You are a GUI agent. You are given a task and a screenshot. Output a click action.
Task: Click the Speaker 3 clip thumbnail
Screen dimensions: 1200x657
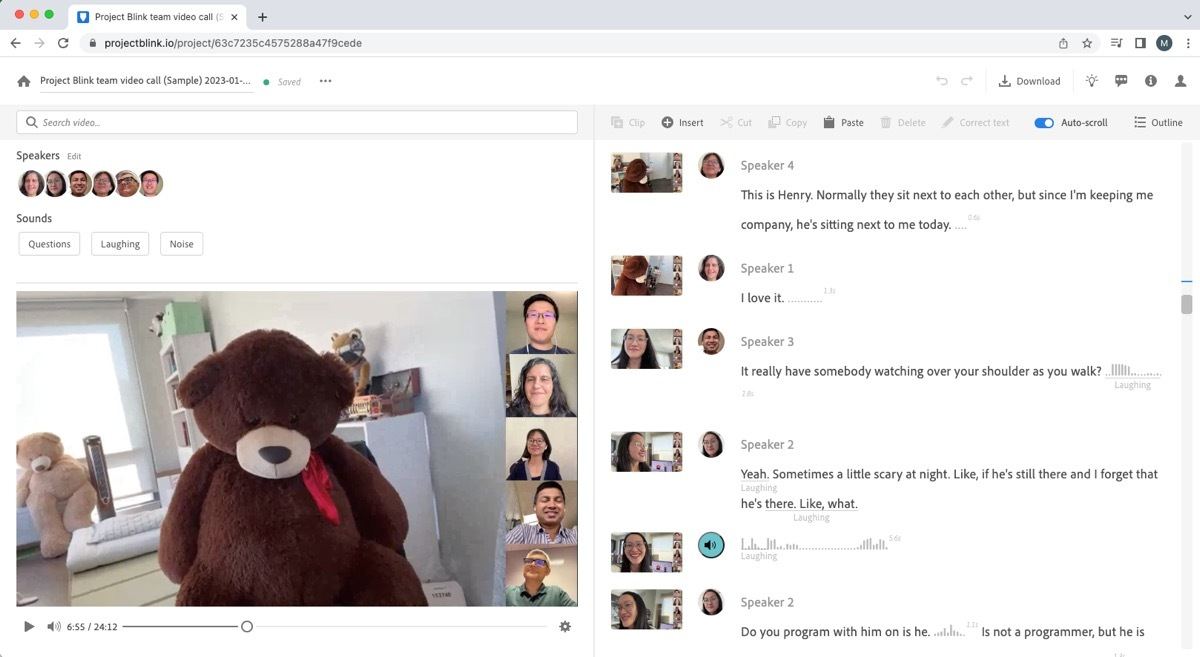pyautogui.click(x=646, y=349)
